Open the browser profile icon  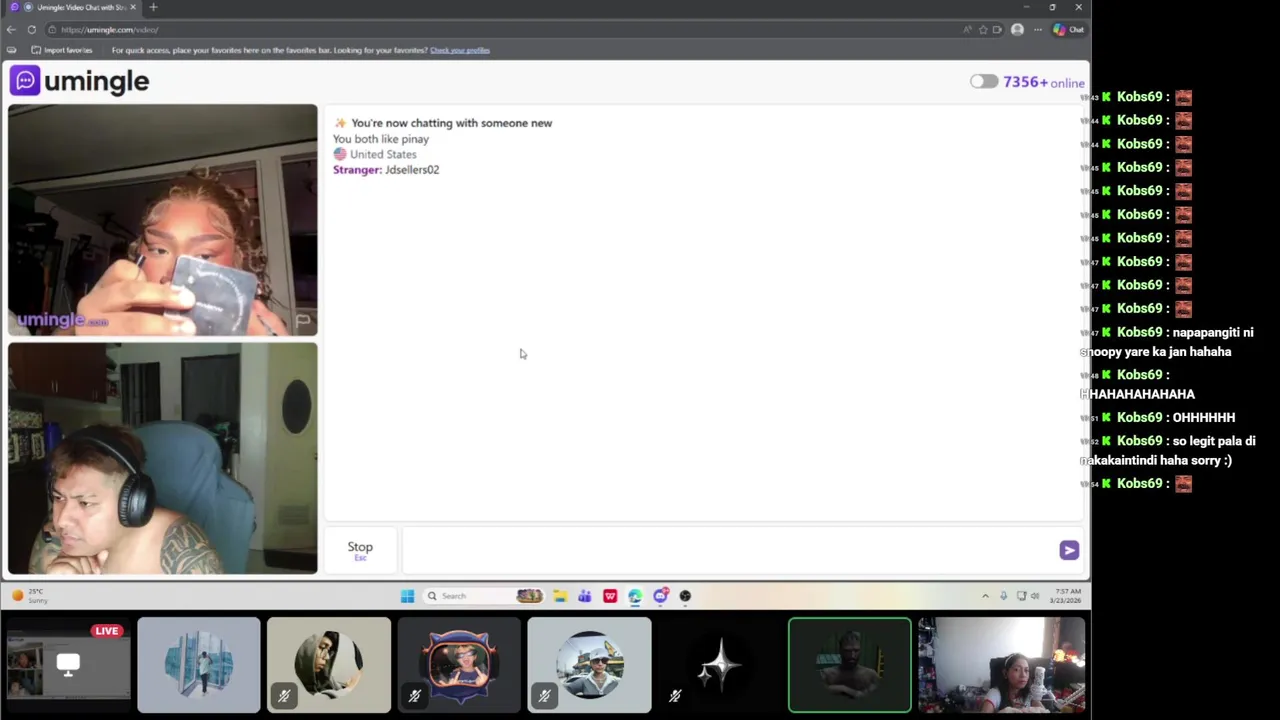(x=1017, y=30)
